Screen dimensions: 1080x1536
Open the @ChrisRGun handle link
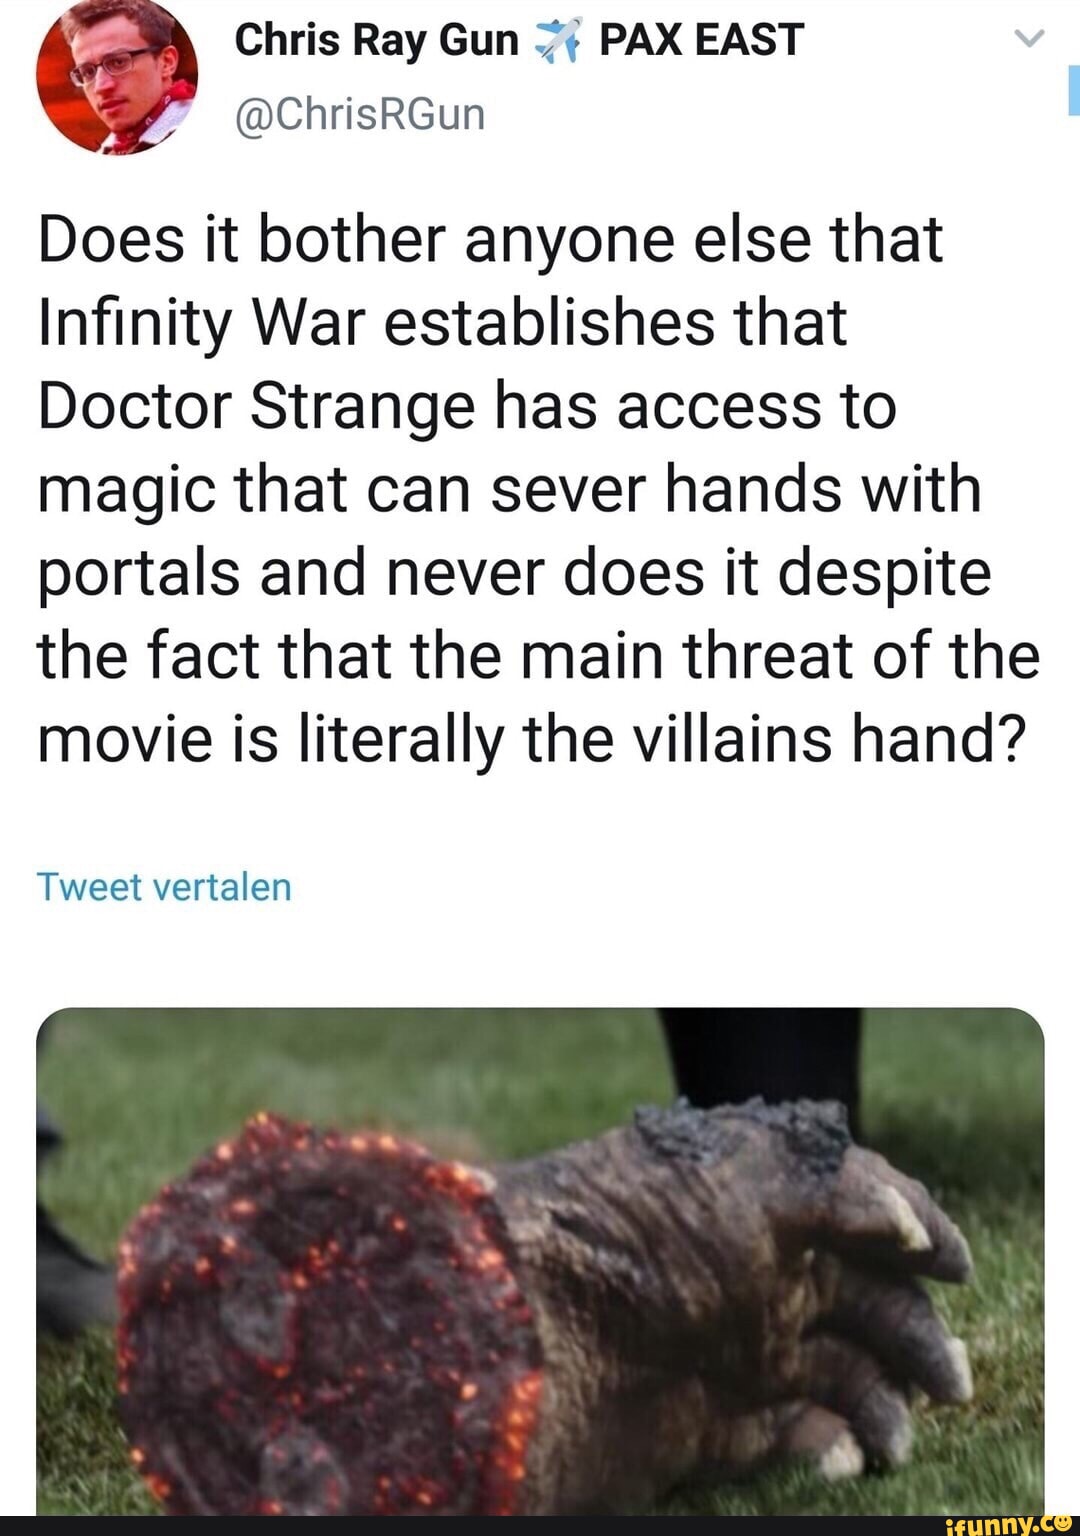[359, 114]
